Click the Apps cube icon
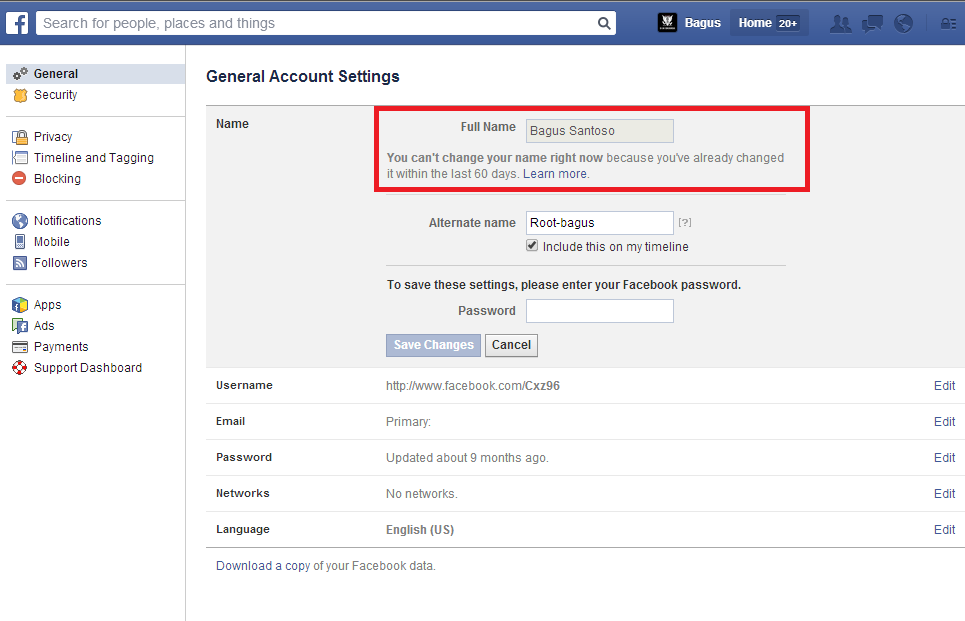Screen dimensions: 965x621 point(20,305)
